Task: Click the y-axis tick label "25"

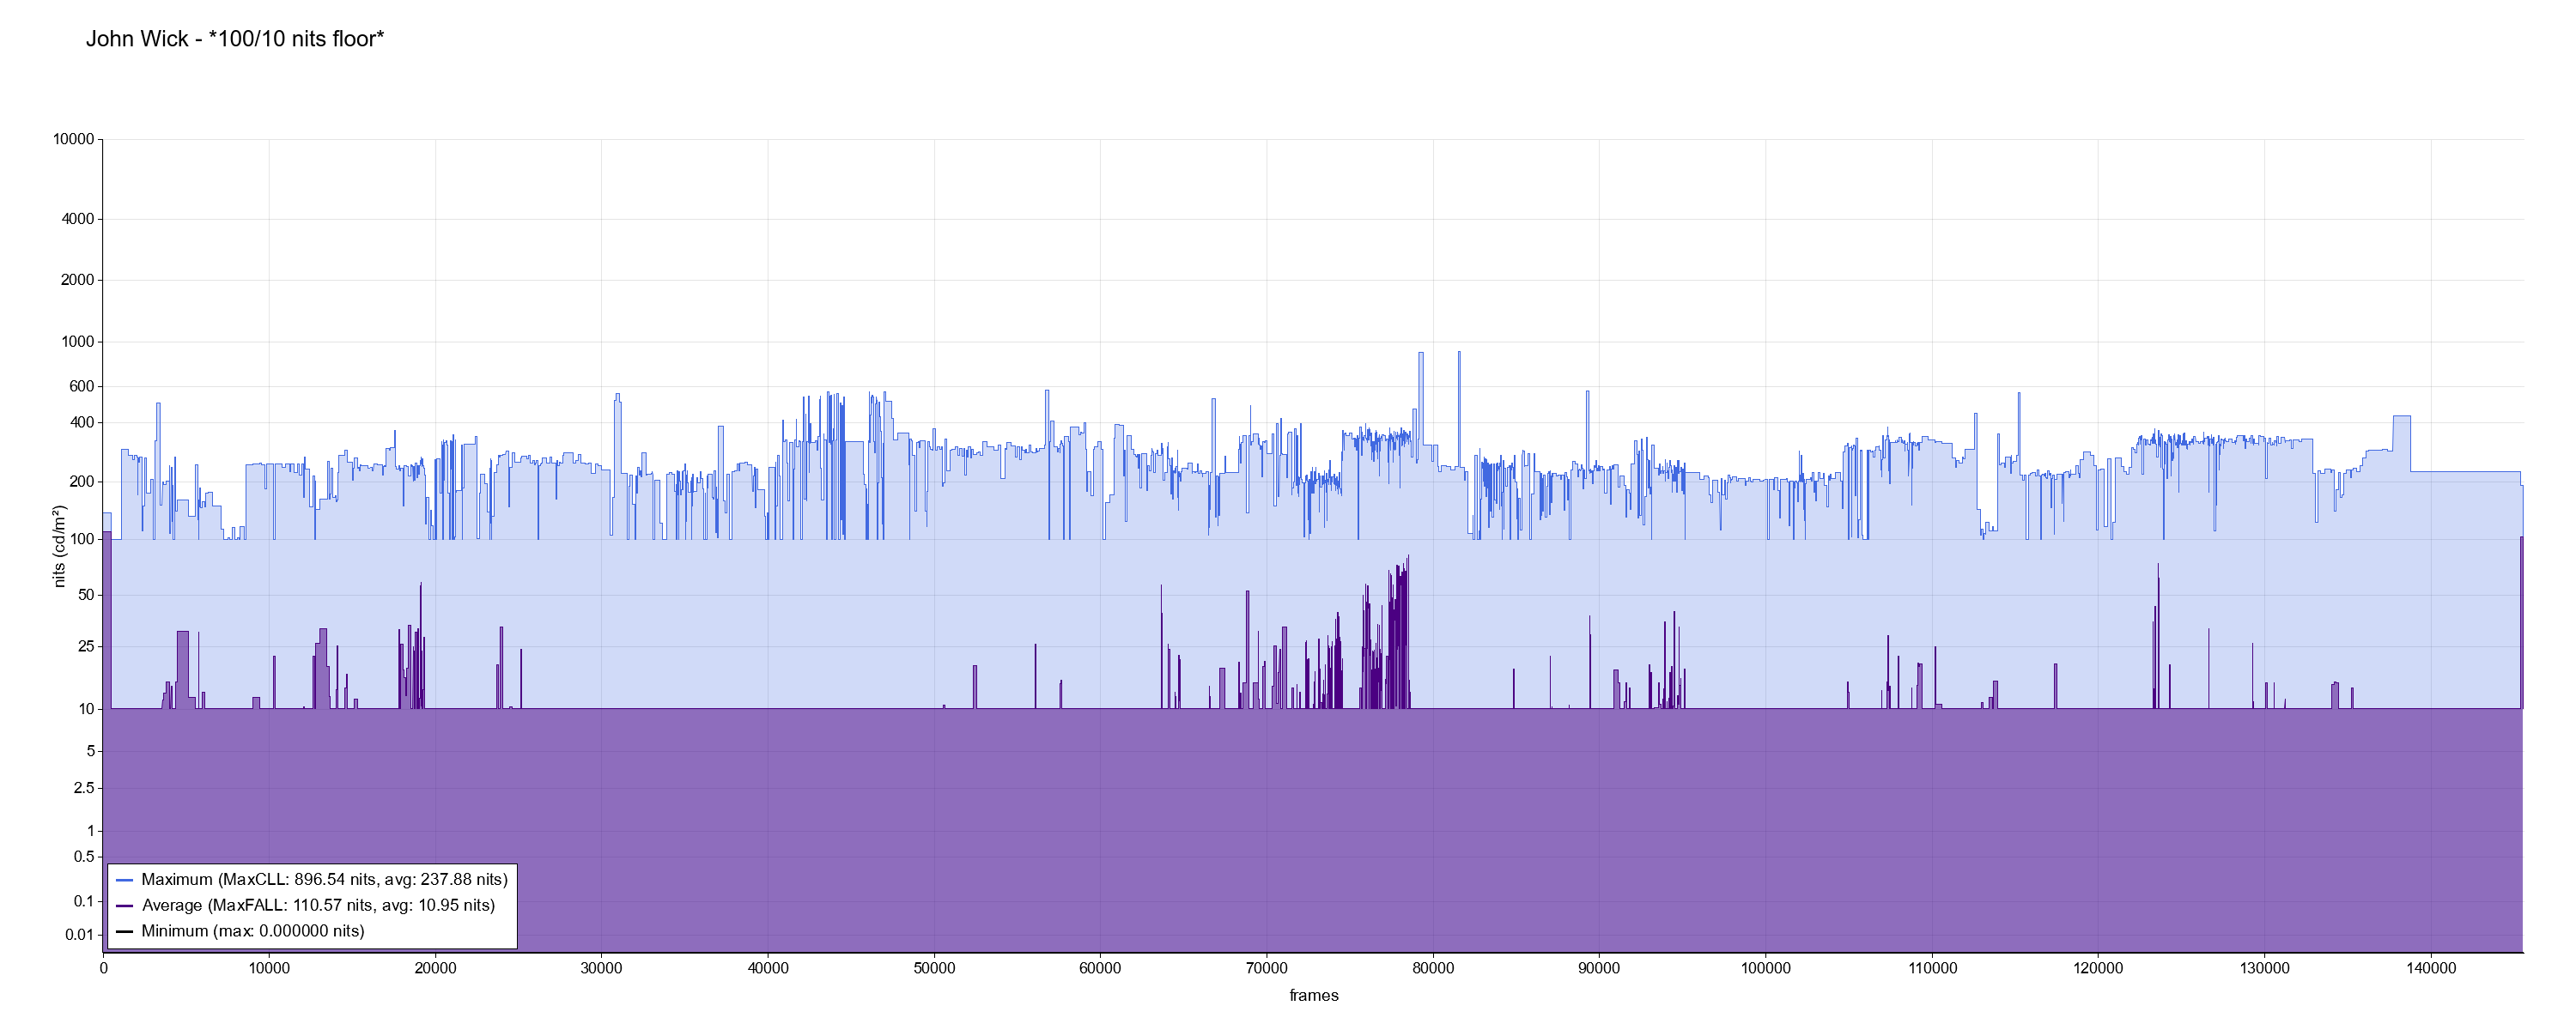Action: coord(86,647)
